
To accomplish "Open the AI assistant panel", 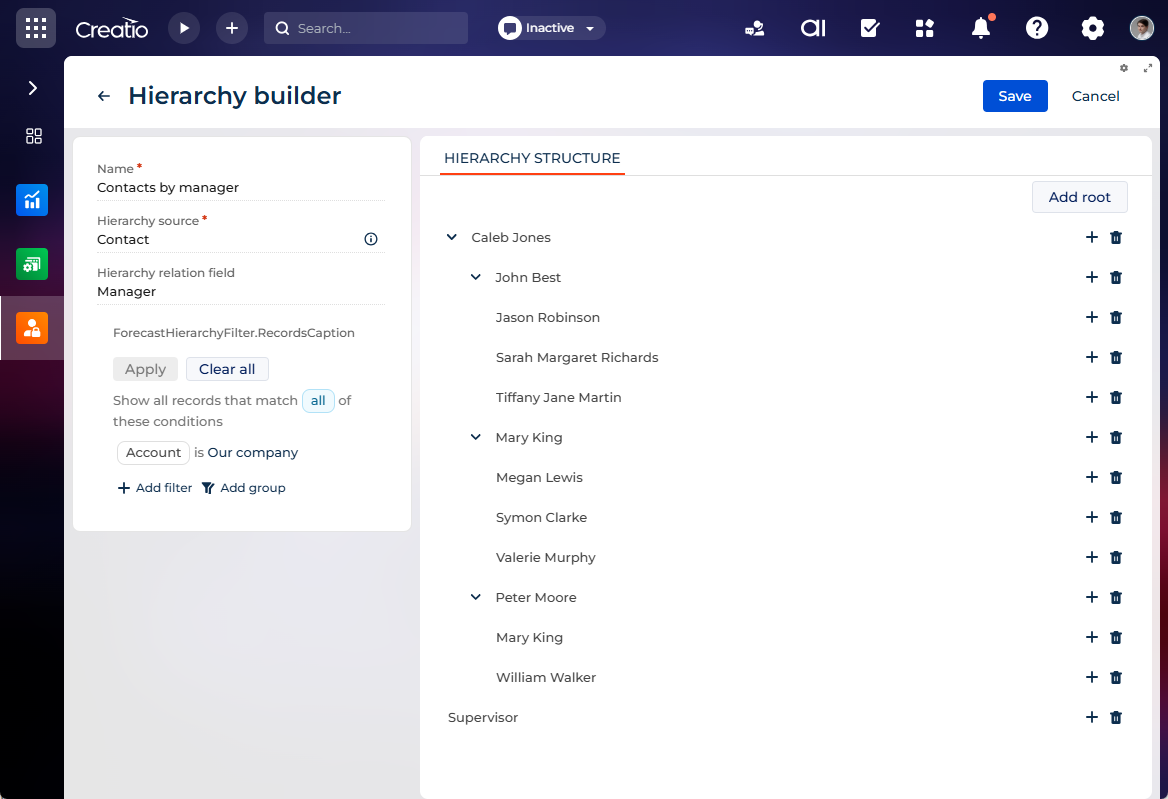I will coord(813,28).
